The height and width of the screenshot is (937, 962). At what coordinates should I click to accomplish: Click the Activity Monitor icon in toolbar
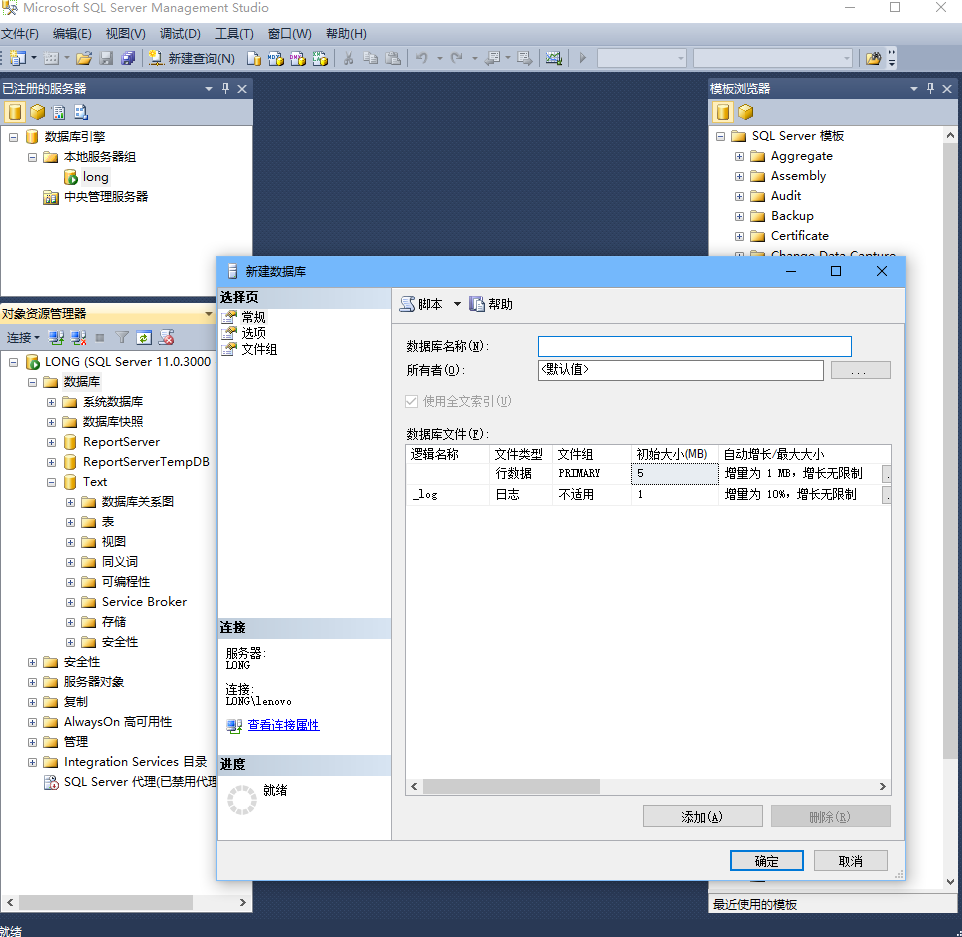click(x=553, y=58)
